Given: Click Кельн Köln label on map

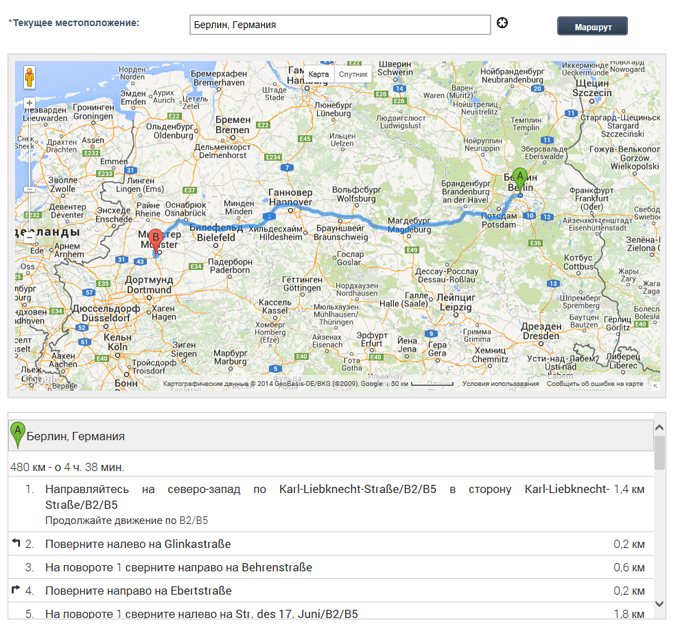Looking at the screenshot, I should (118, 342).
